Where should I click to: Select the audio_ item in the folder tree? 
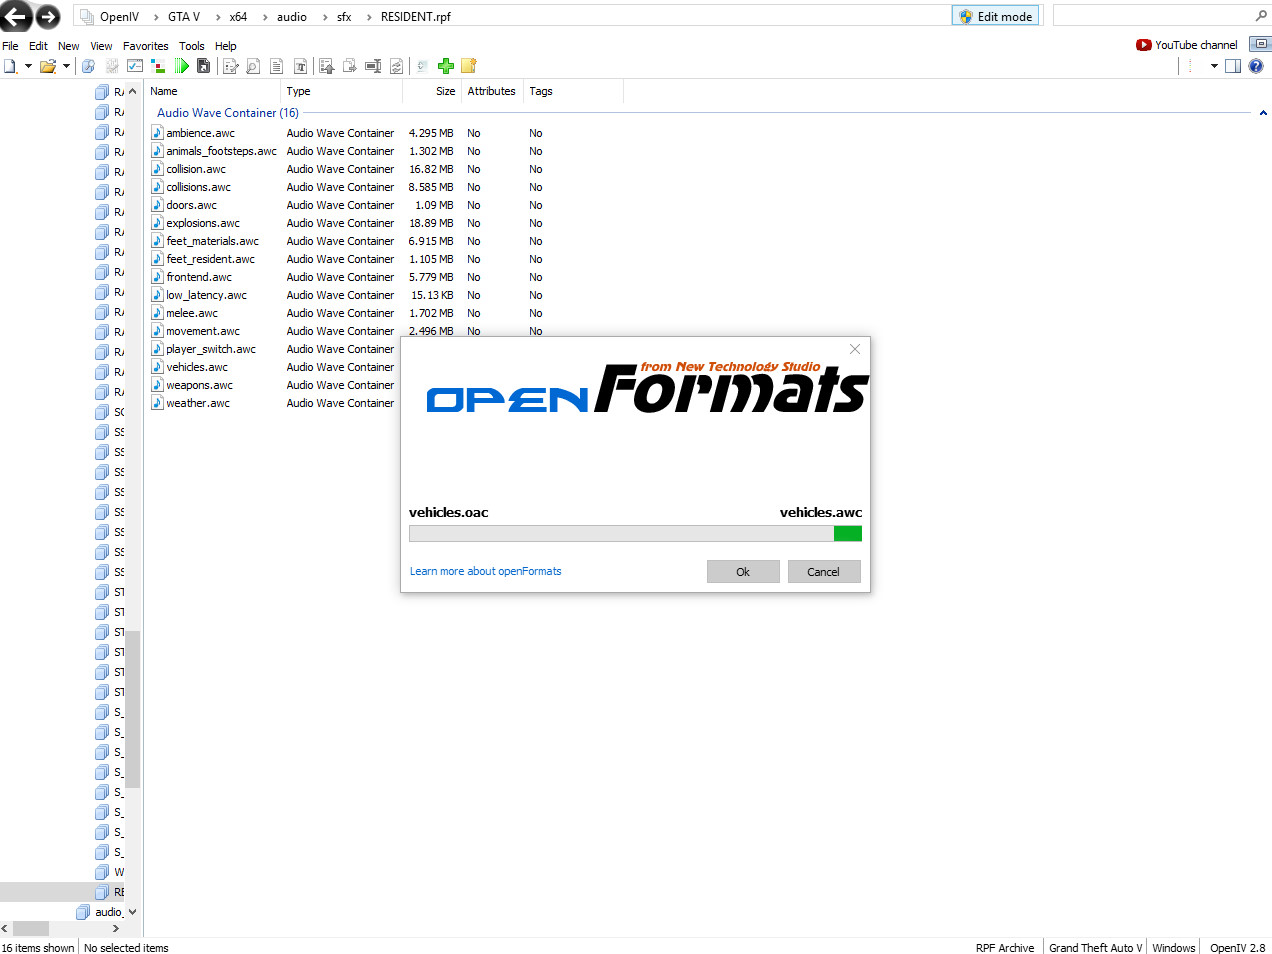(99, 912)
